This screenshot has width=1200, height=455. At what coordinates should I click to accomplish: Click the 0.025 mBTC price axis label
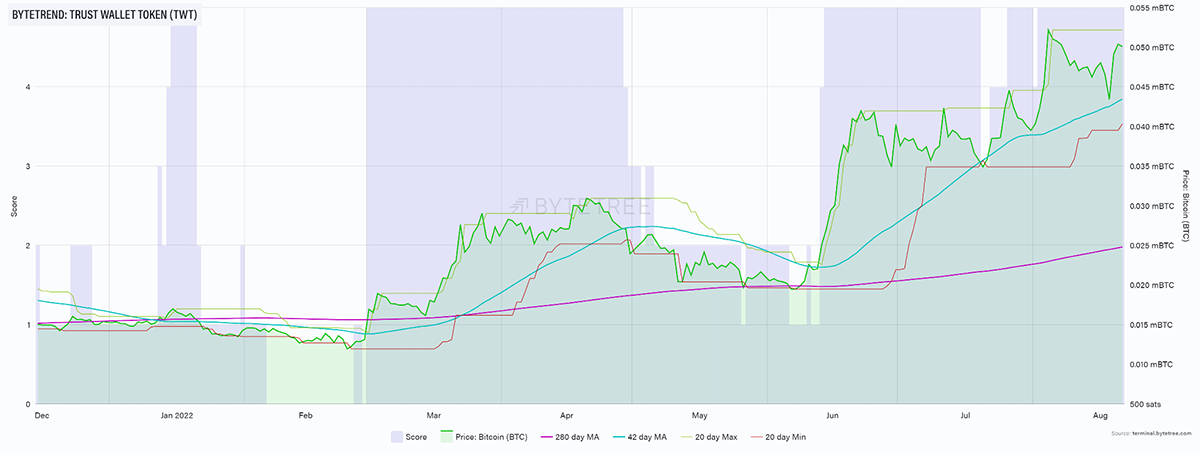[x=1150, y=245]
